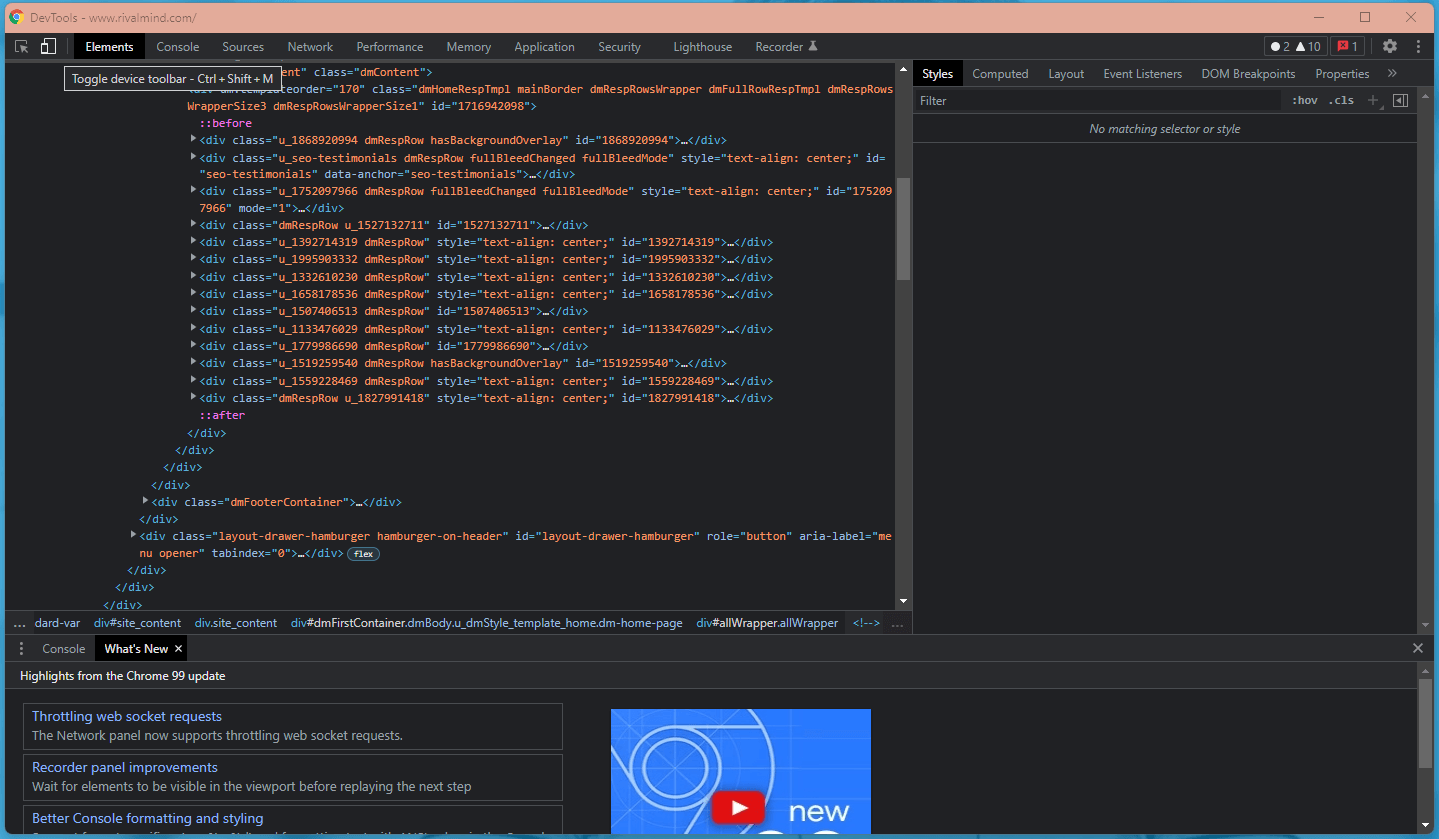This screenshot has width=1439, height=839.
Task: Select div#allWrapper.allWrapper in the breadcrumb
Action: tap(767, 623)
